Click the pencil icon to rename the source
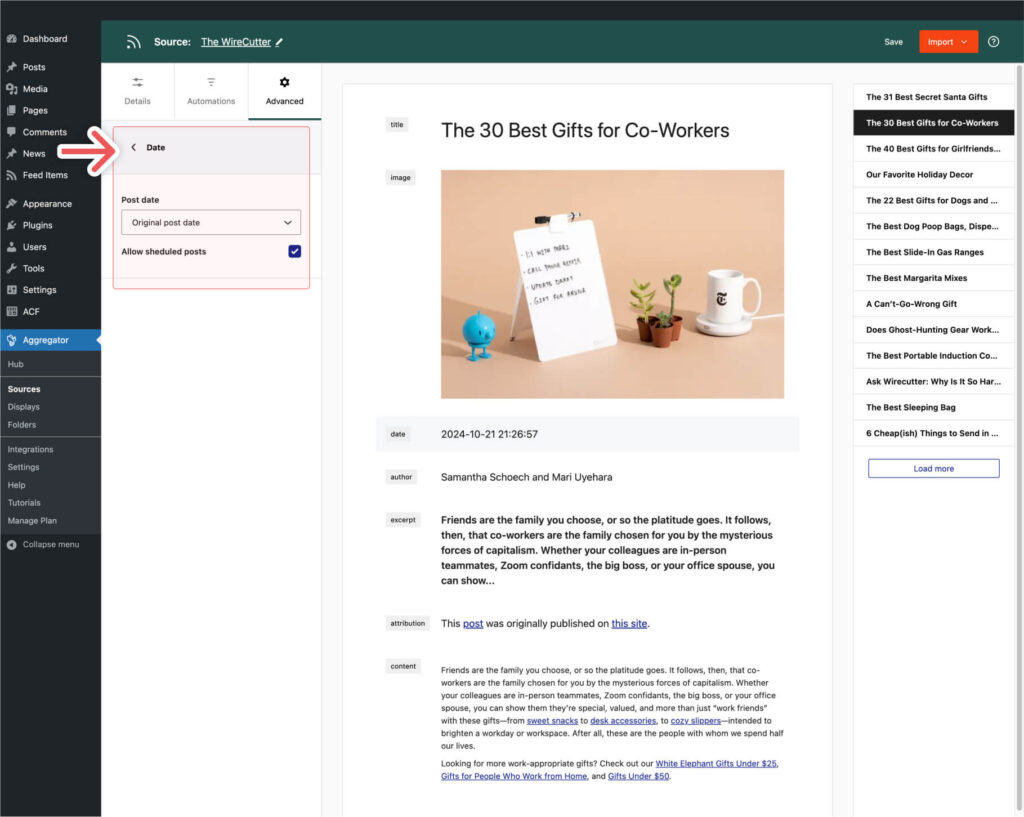 (x=280, y=42)
